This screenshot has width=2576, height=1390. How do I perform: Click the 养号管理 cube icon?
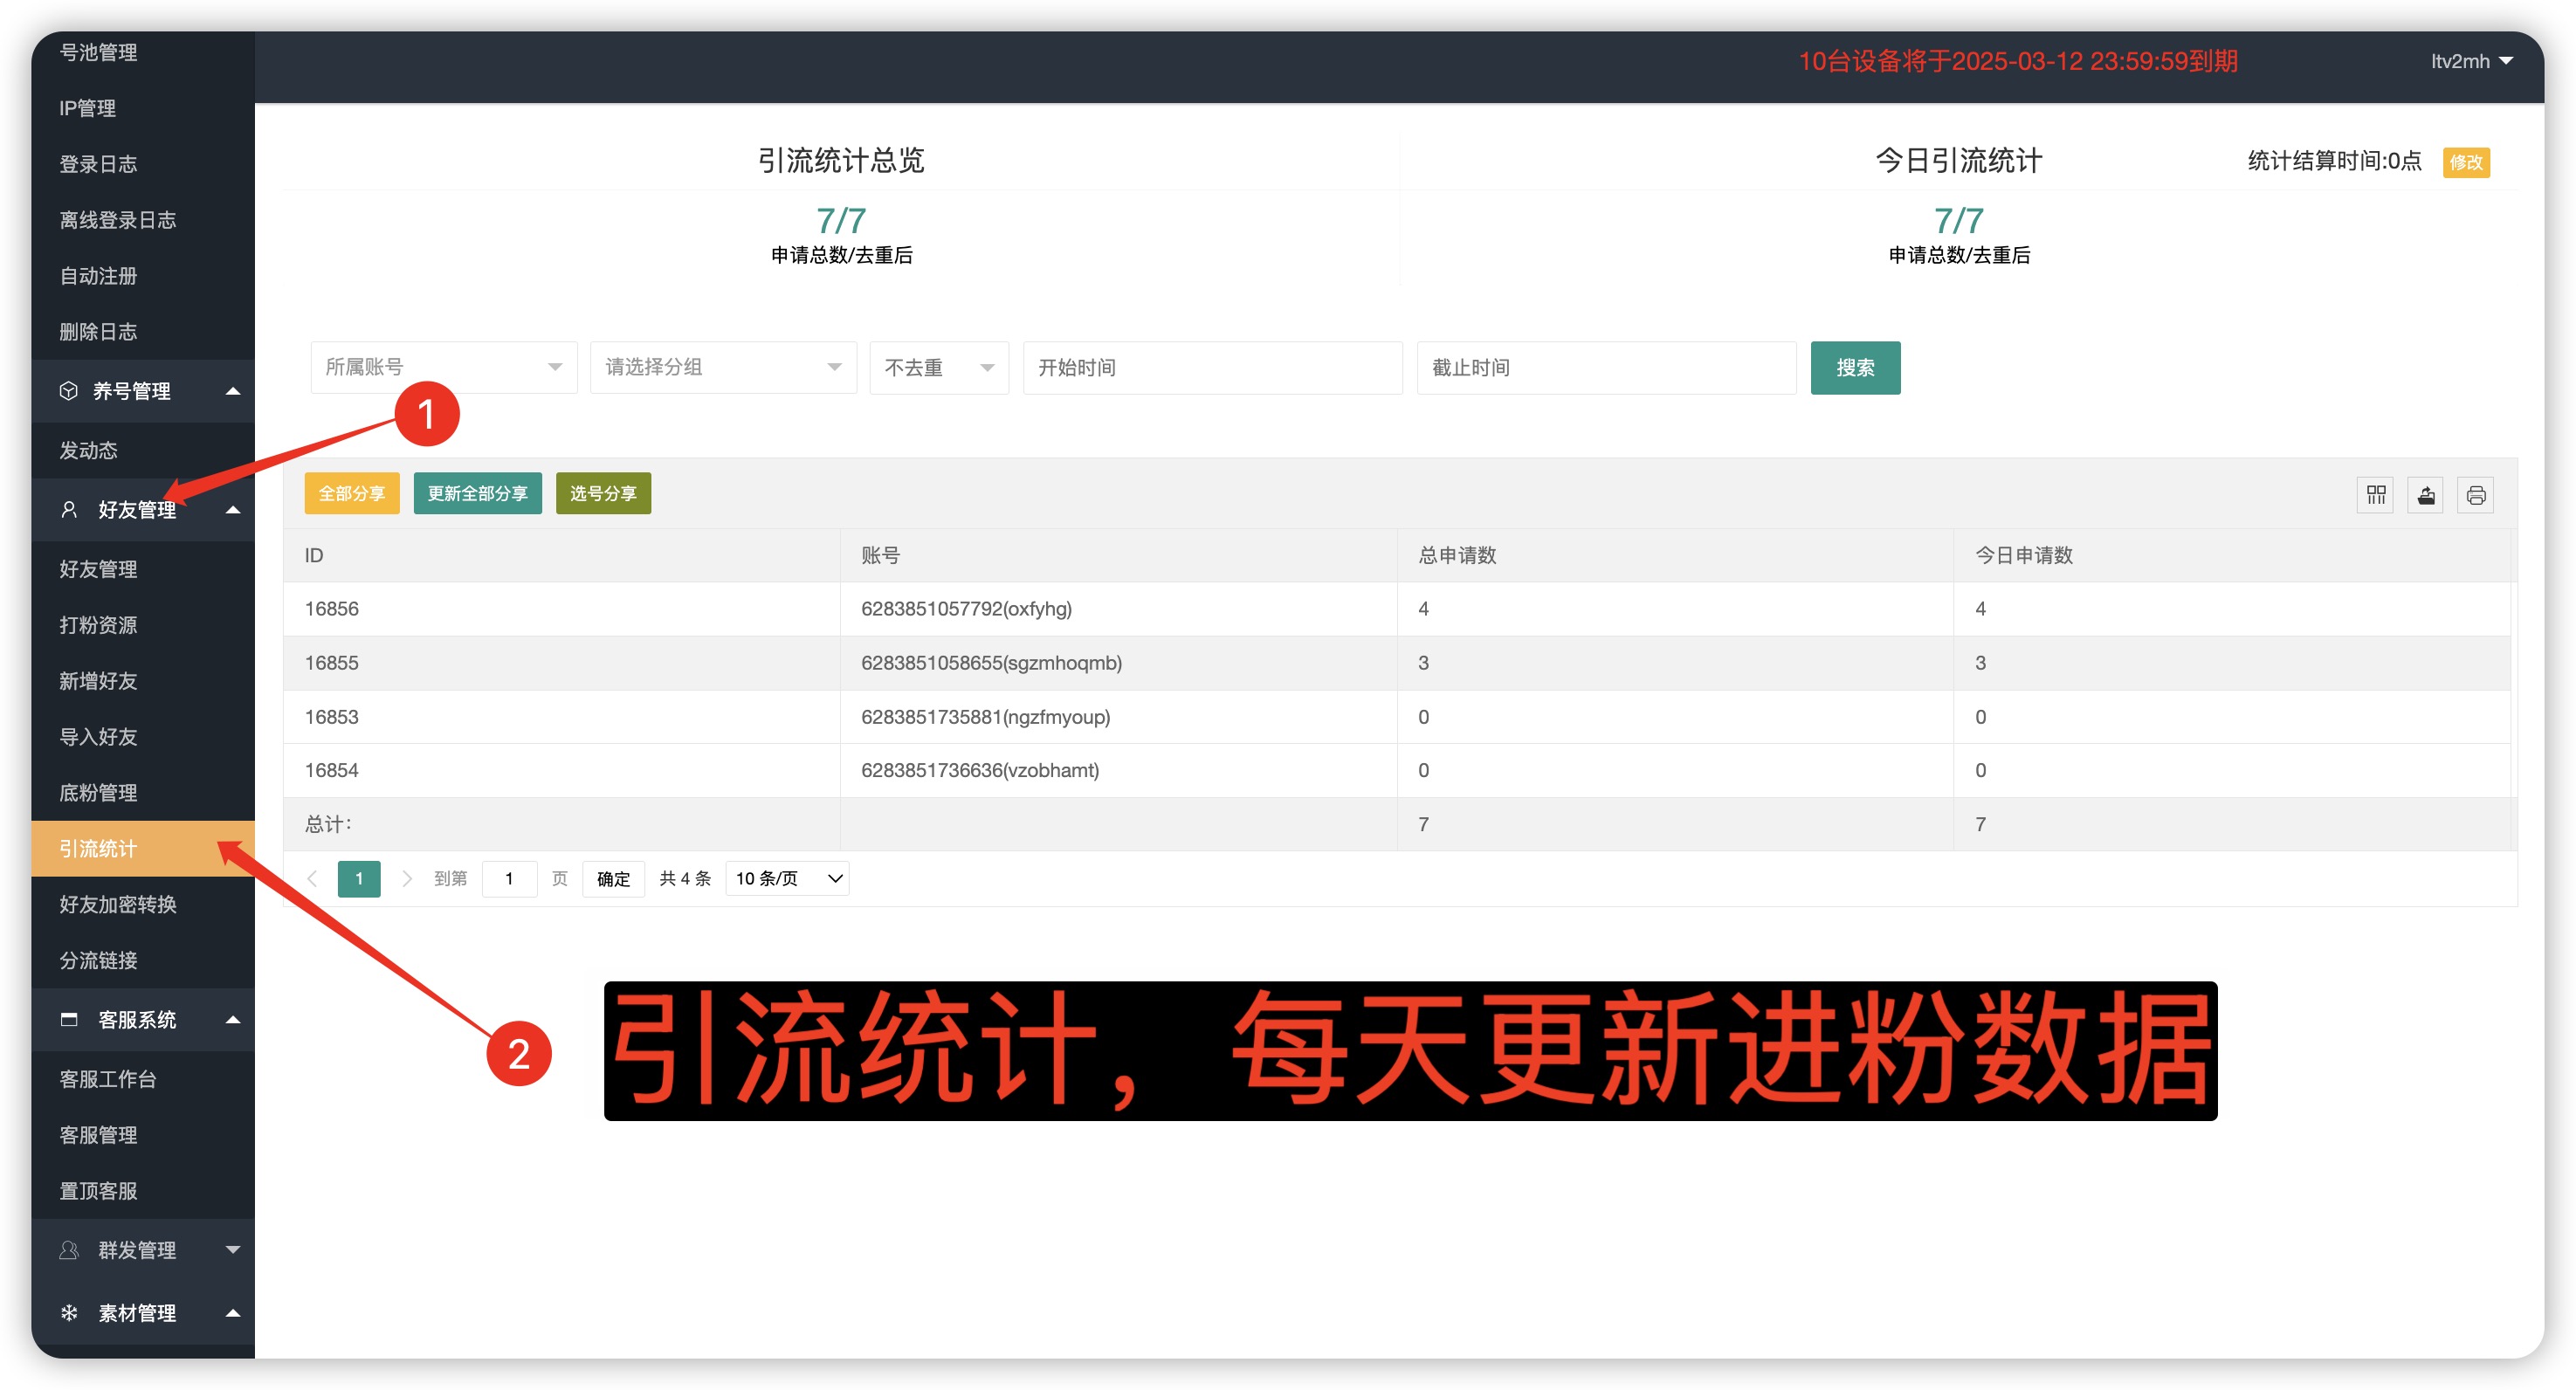tap(68, 391)
